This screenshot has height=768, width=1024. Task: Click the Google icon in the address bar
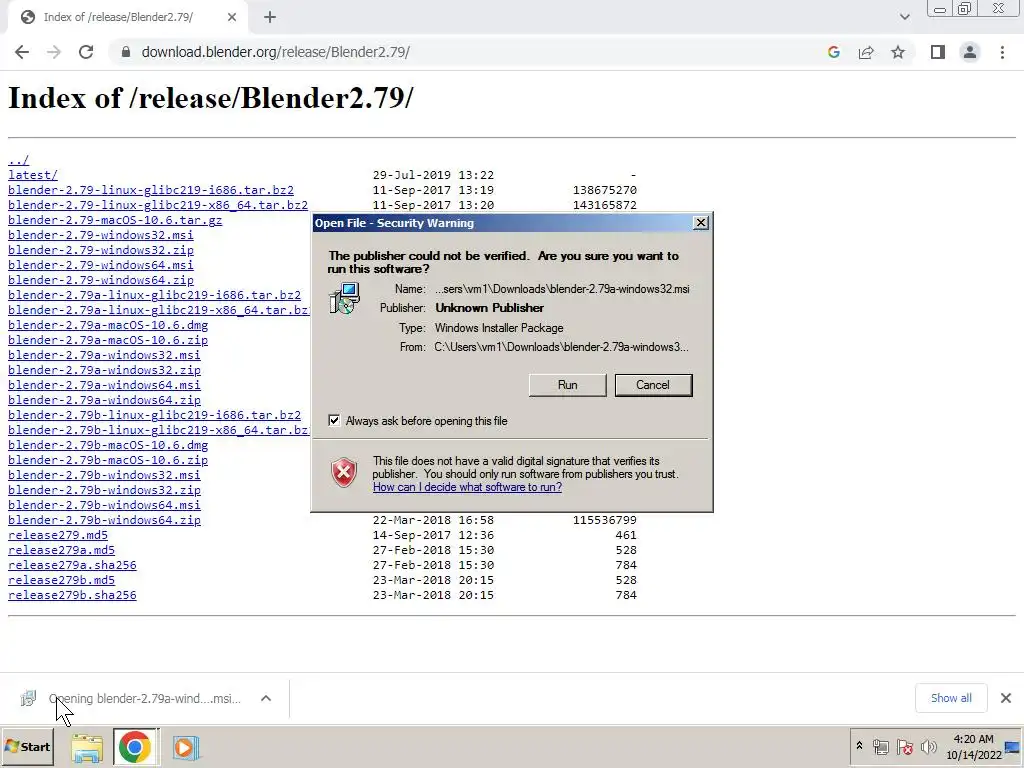(833, 52)
